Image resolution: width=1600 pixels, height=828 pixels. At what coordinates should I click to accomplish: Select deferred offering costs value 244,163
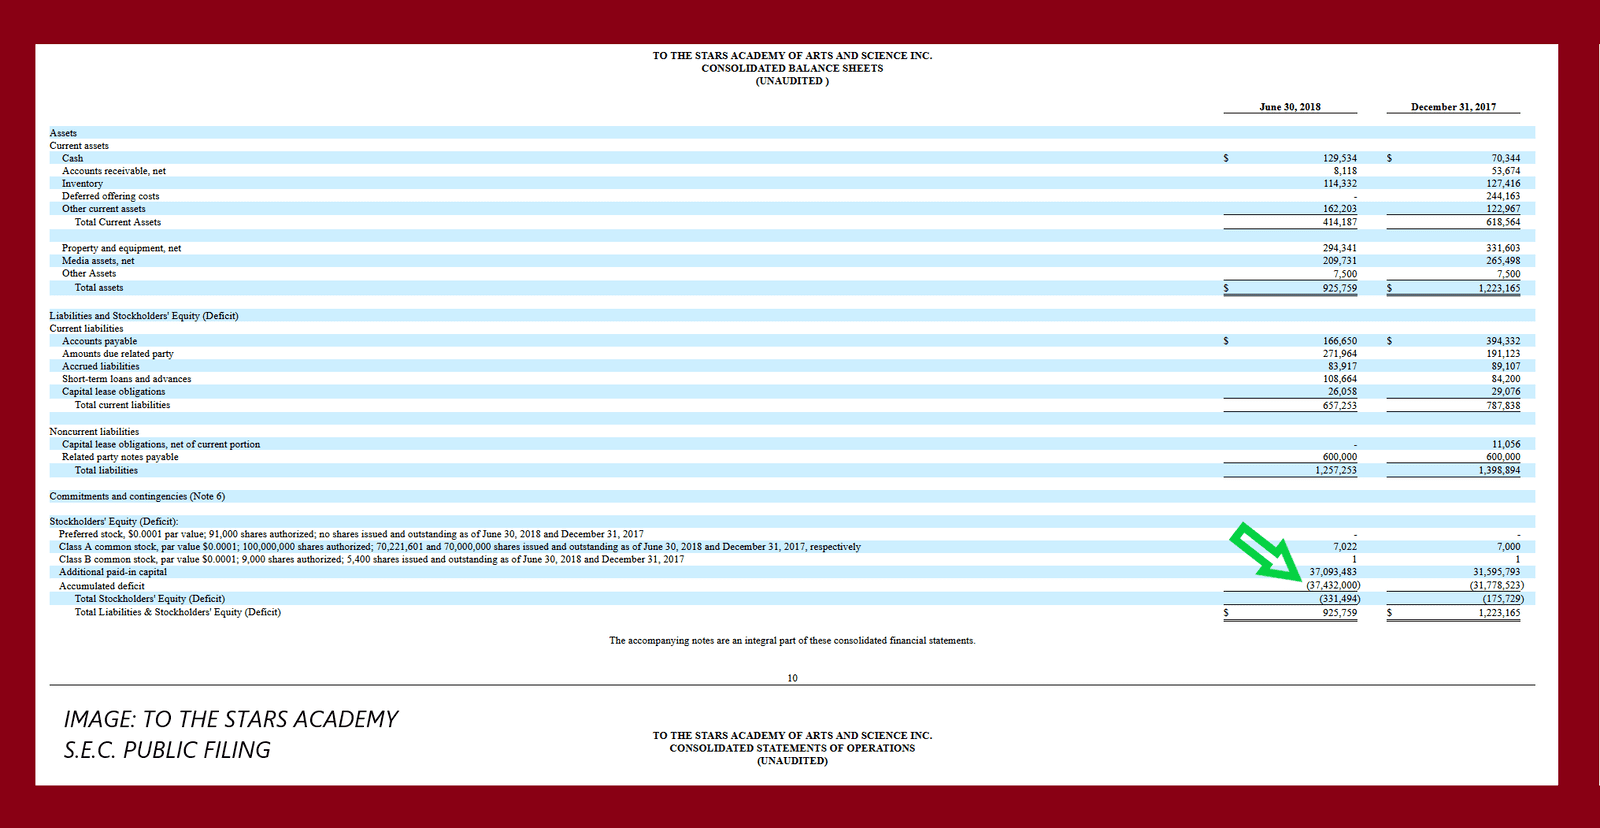(x=1503, y=196)
